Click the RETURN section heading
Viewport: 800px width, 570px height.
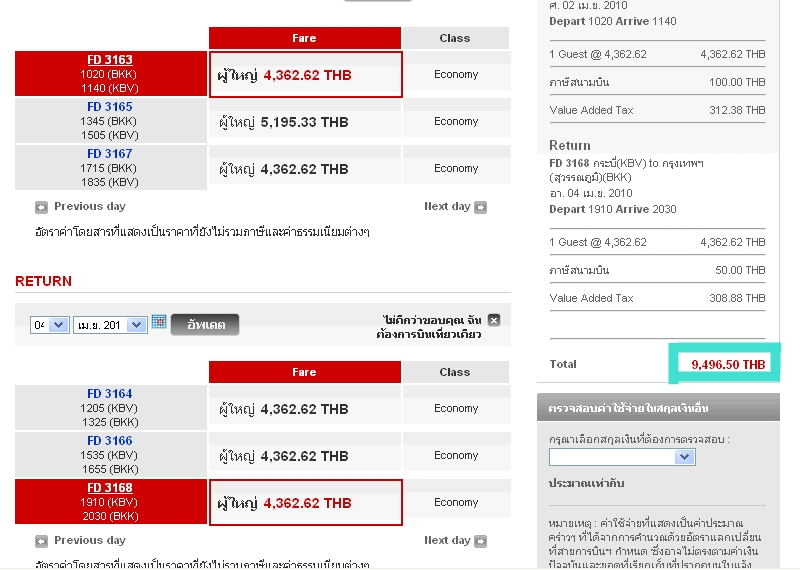click(x=43, y=281)
